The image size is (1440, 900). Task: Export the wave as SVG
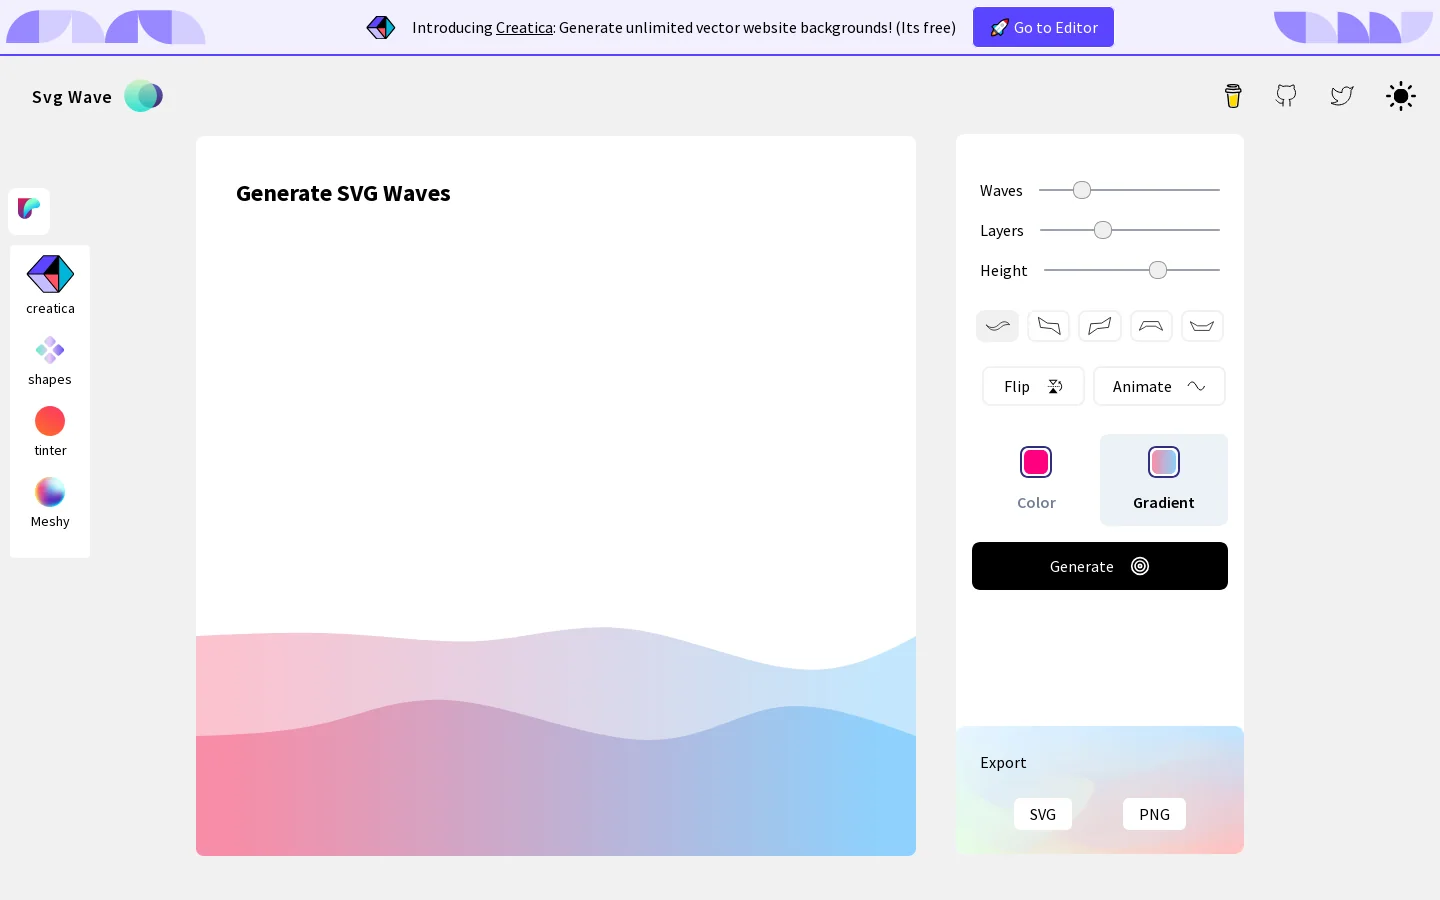click(1043, 814)
